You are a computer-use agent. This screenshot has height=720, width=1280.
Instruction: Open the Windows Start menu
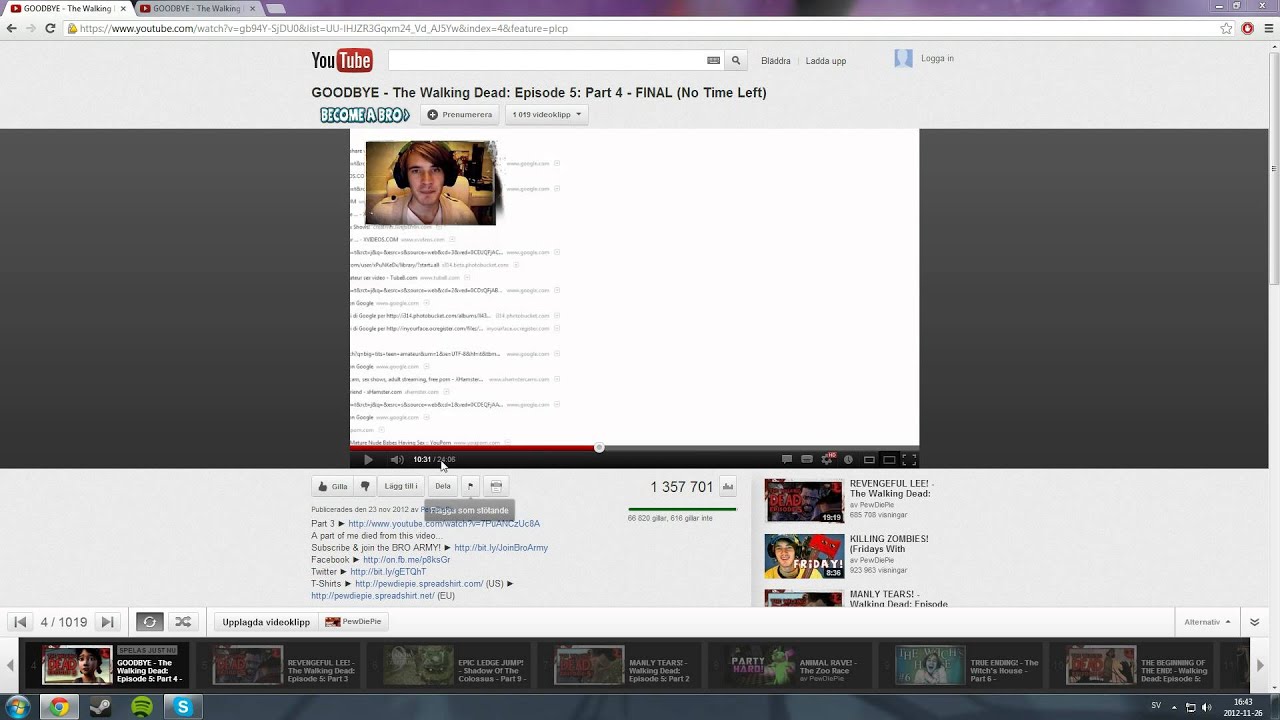point(17,707)
